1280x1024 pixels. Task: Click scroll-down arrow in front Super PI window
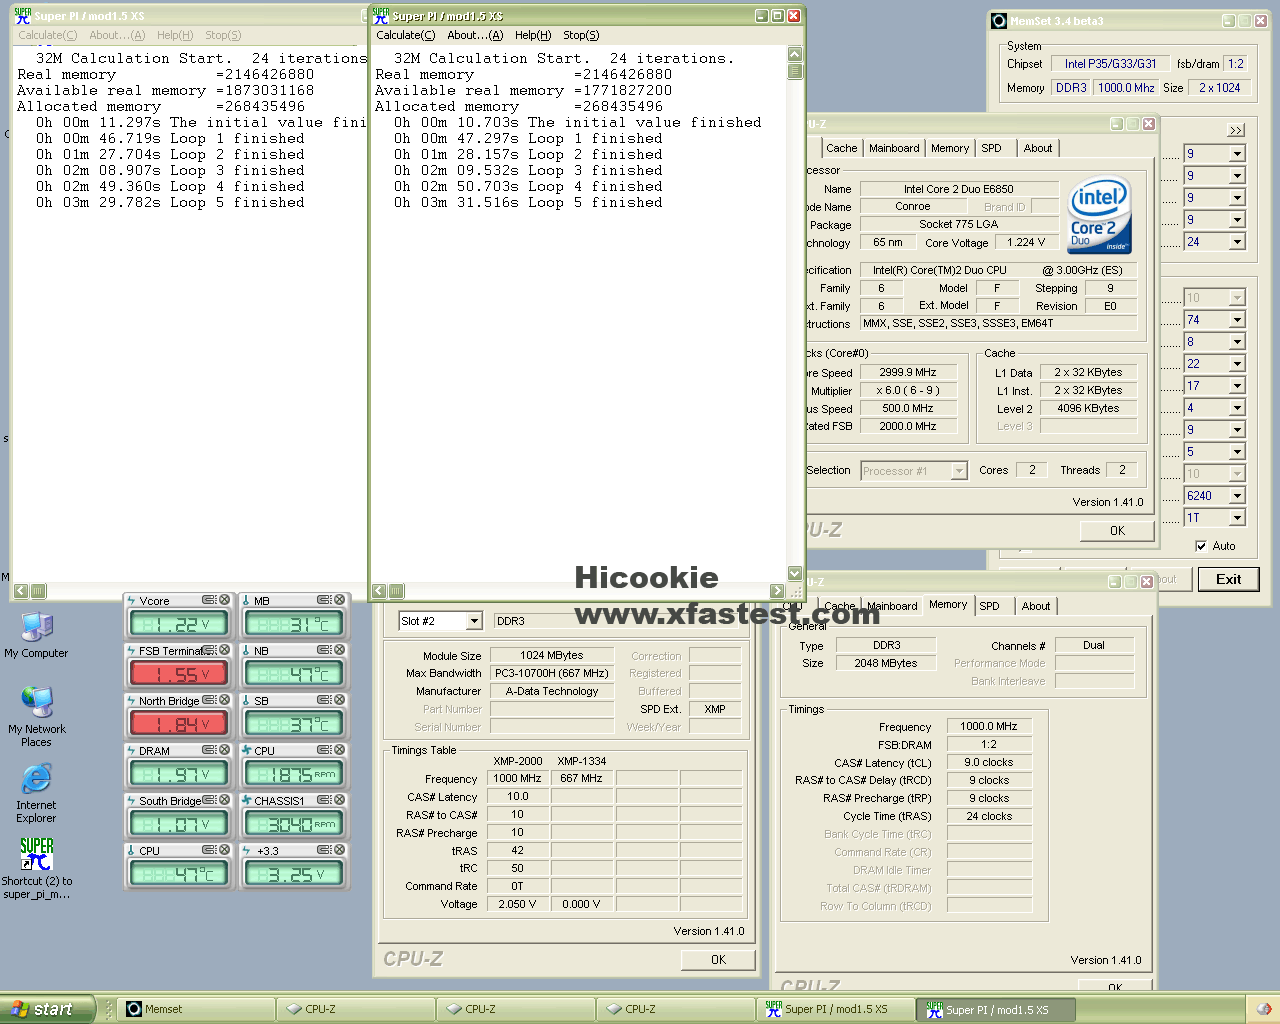pyautogui.click(x=795, y=574)
